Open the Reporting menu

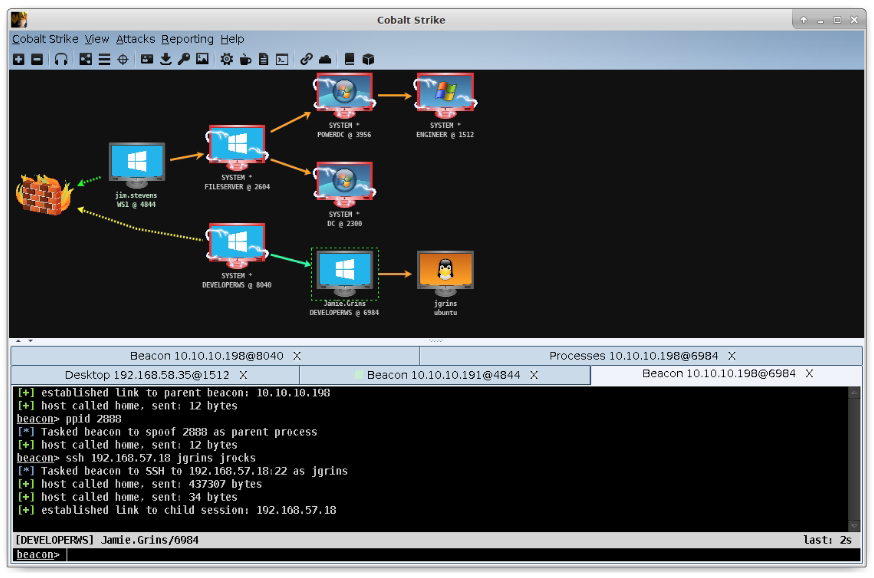click(187, 39)
